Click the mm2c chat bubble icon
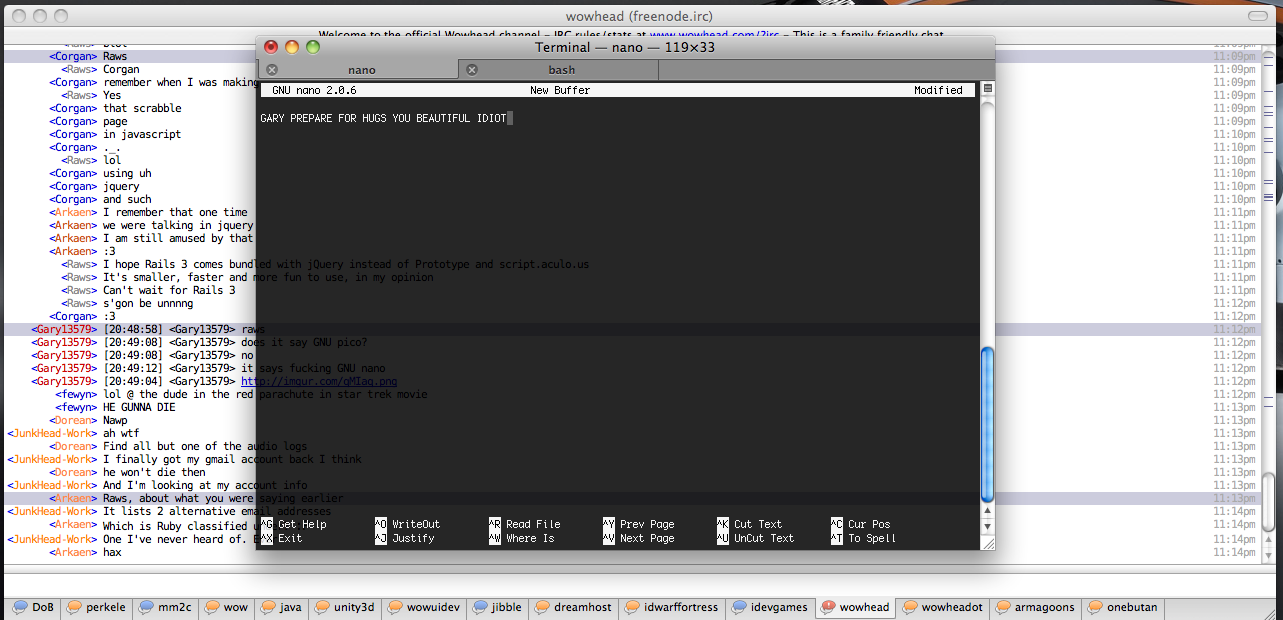The height and width of the screenshot is (620, 1283). 146,607
